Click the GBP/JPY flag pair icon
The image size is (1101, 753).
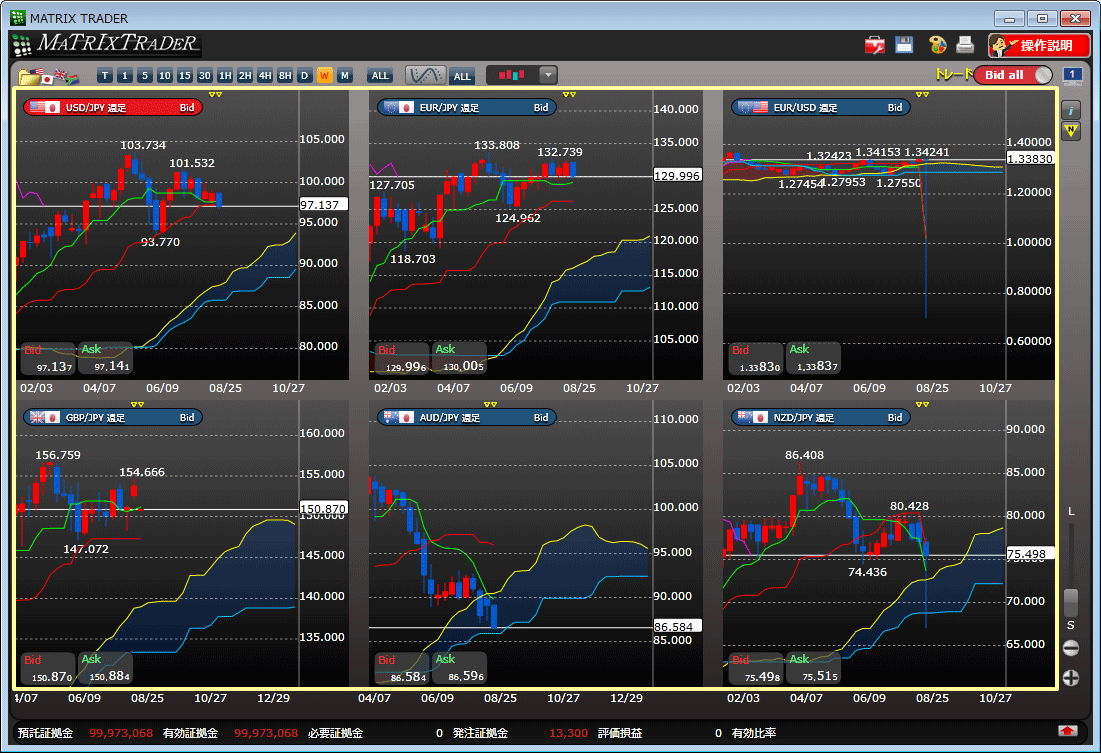(44, 417)
